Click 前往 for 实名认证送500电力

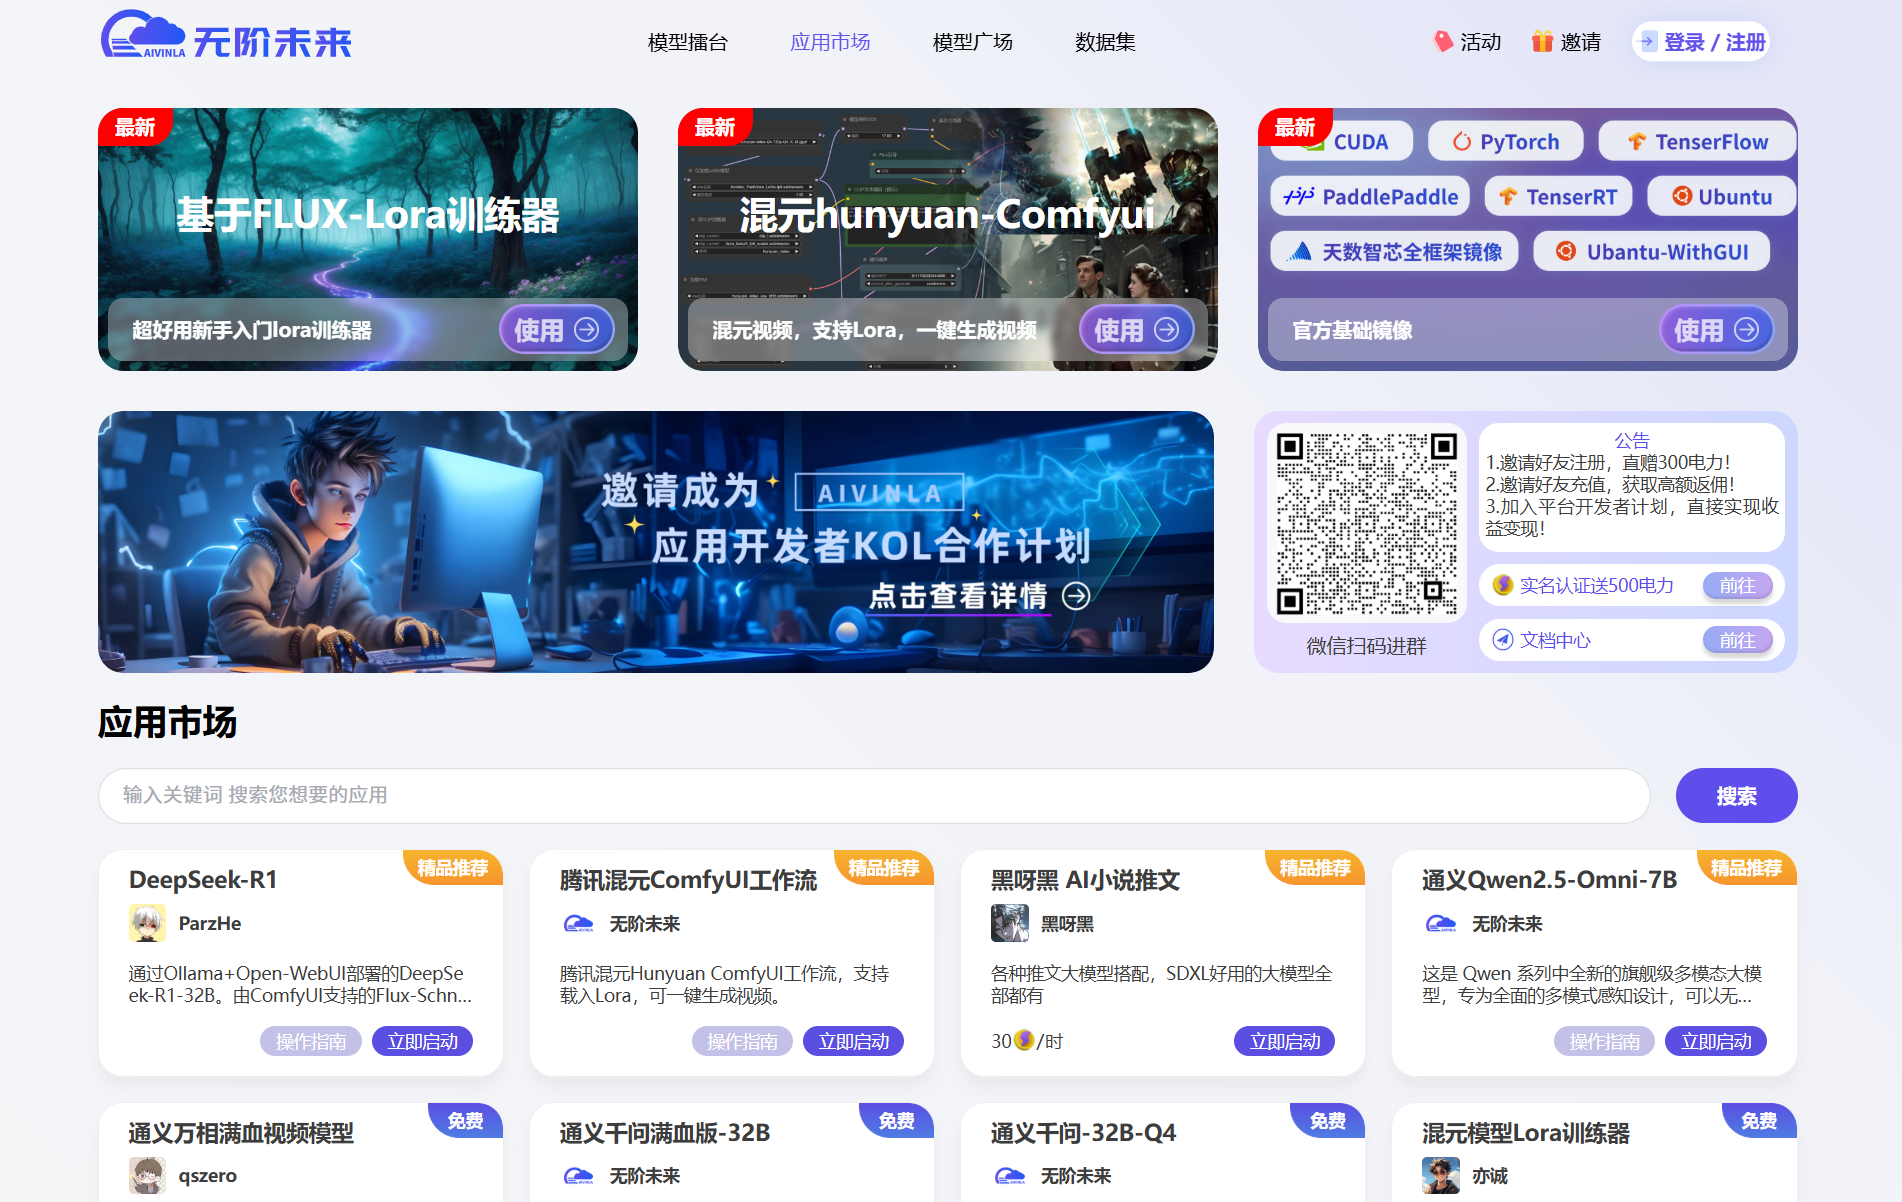(1737, 585)
